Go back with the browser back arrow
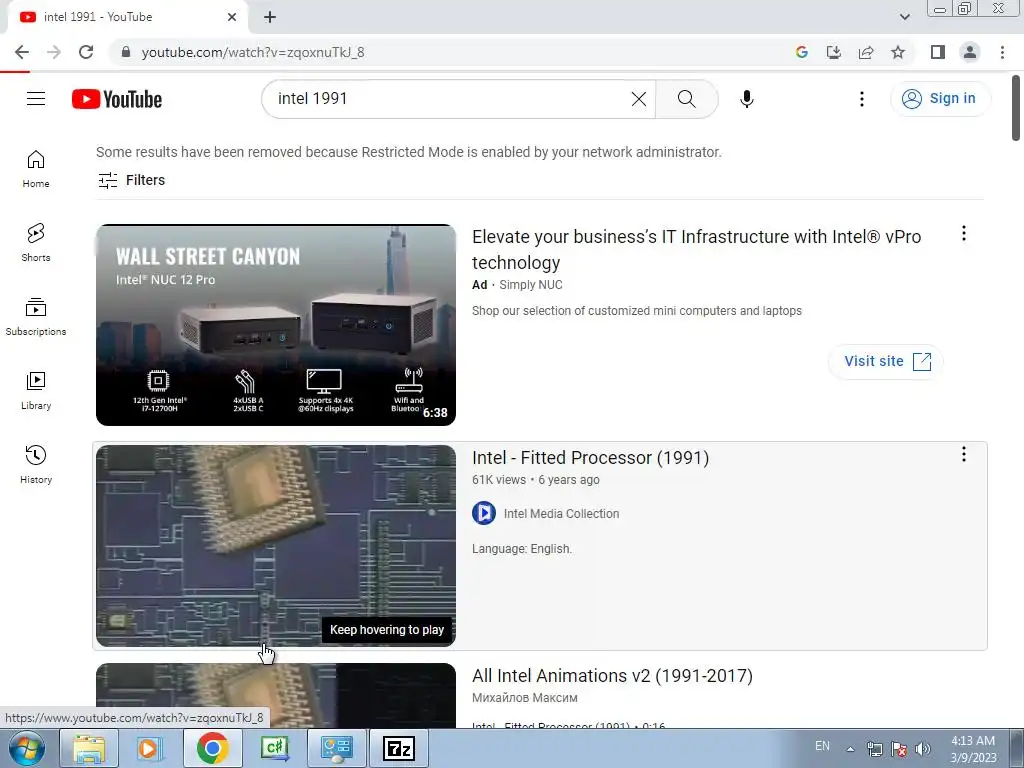The width and height of the screenshot is (1024, 768). pyautogui.click(x=22, y=52)
